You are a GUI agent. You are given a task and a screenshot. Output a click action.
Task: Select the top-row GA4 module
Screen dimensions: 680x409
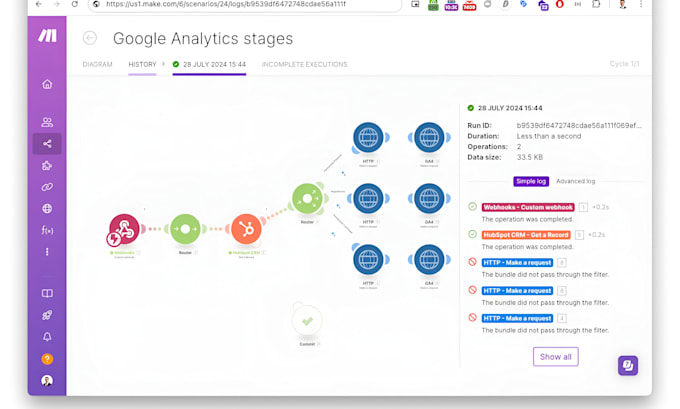(x=429, y=137)
